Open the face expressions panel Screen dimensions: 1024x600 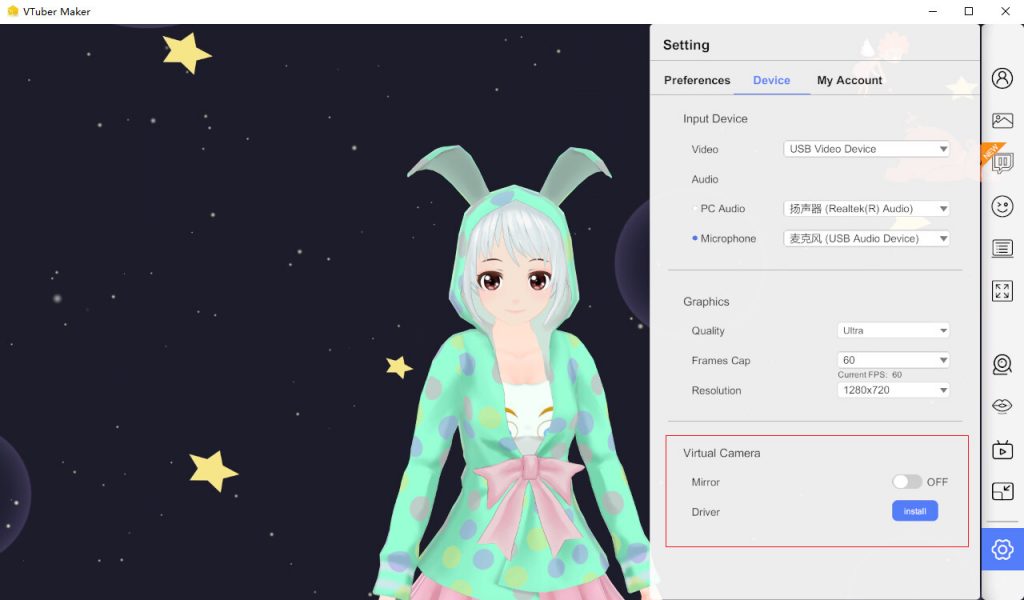[1002, 207]
